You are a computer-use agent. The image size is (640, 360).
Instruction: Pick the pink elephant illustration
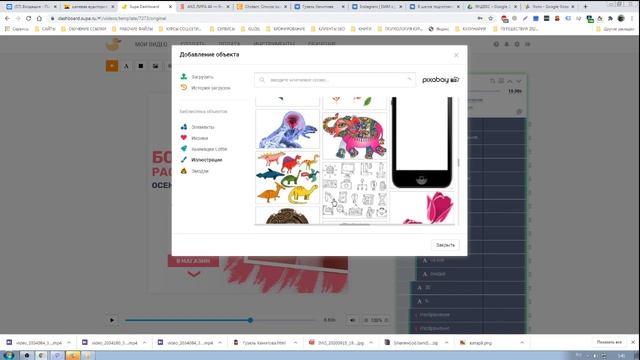[355, 135]
